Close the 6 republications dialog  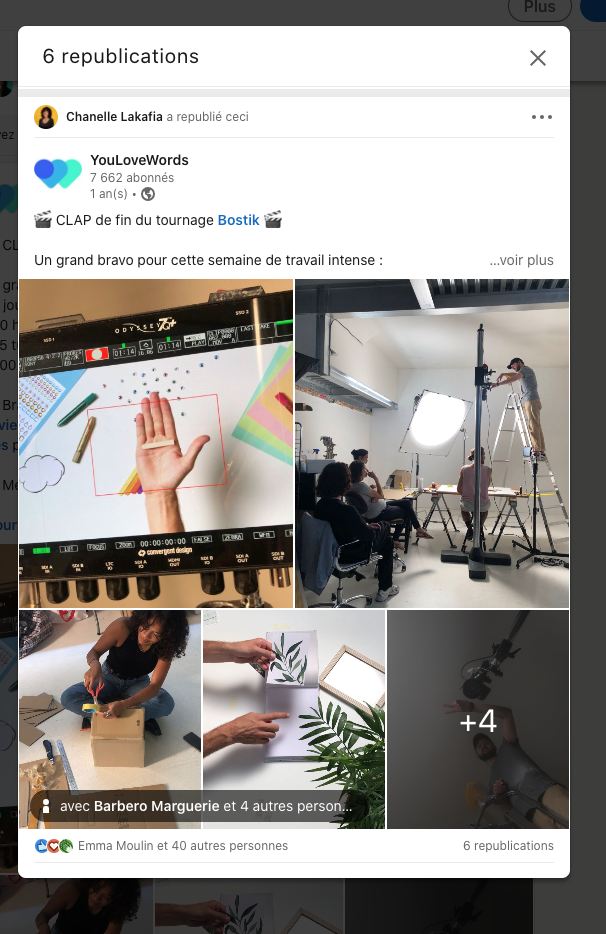coord(537,58)
